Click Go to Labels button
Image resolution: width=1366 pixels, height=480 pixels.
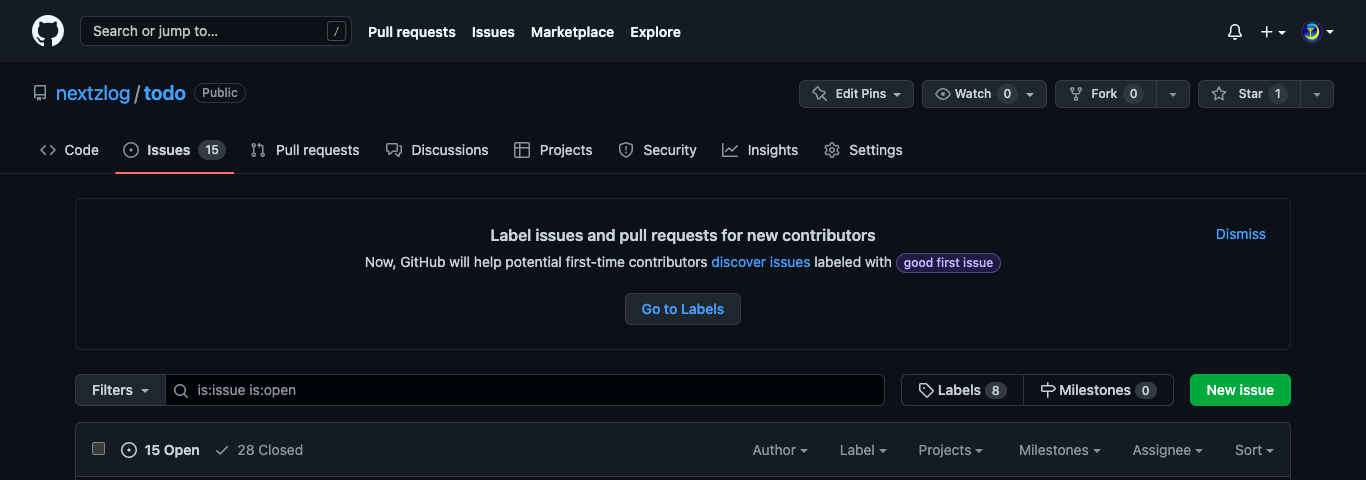click(683, 309)
